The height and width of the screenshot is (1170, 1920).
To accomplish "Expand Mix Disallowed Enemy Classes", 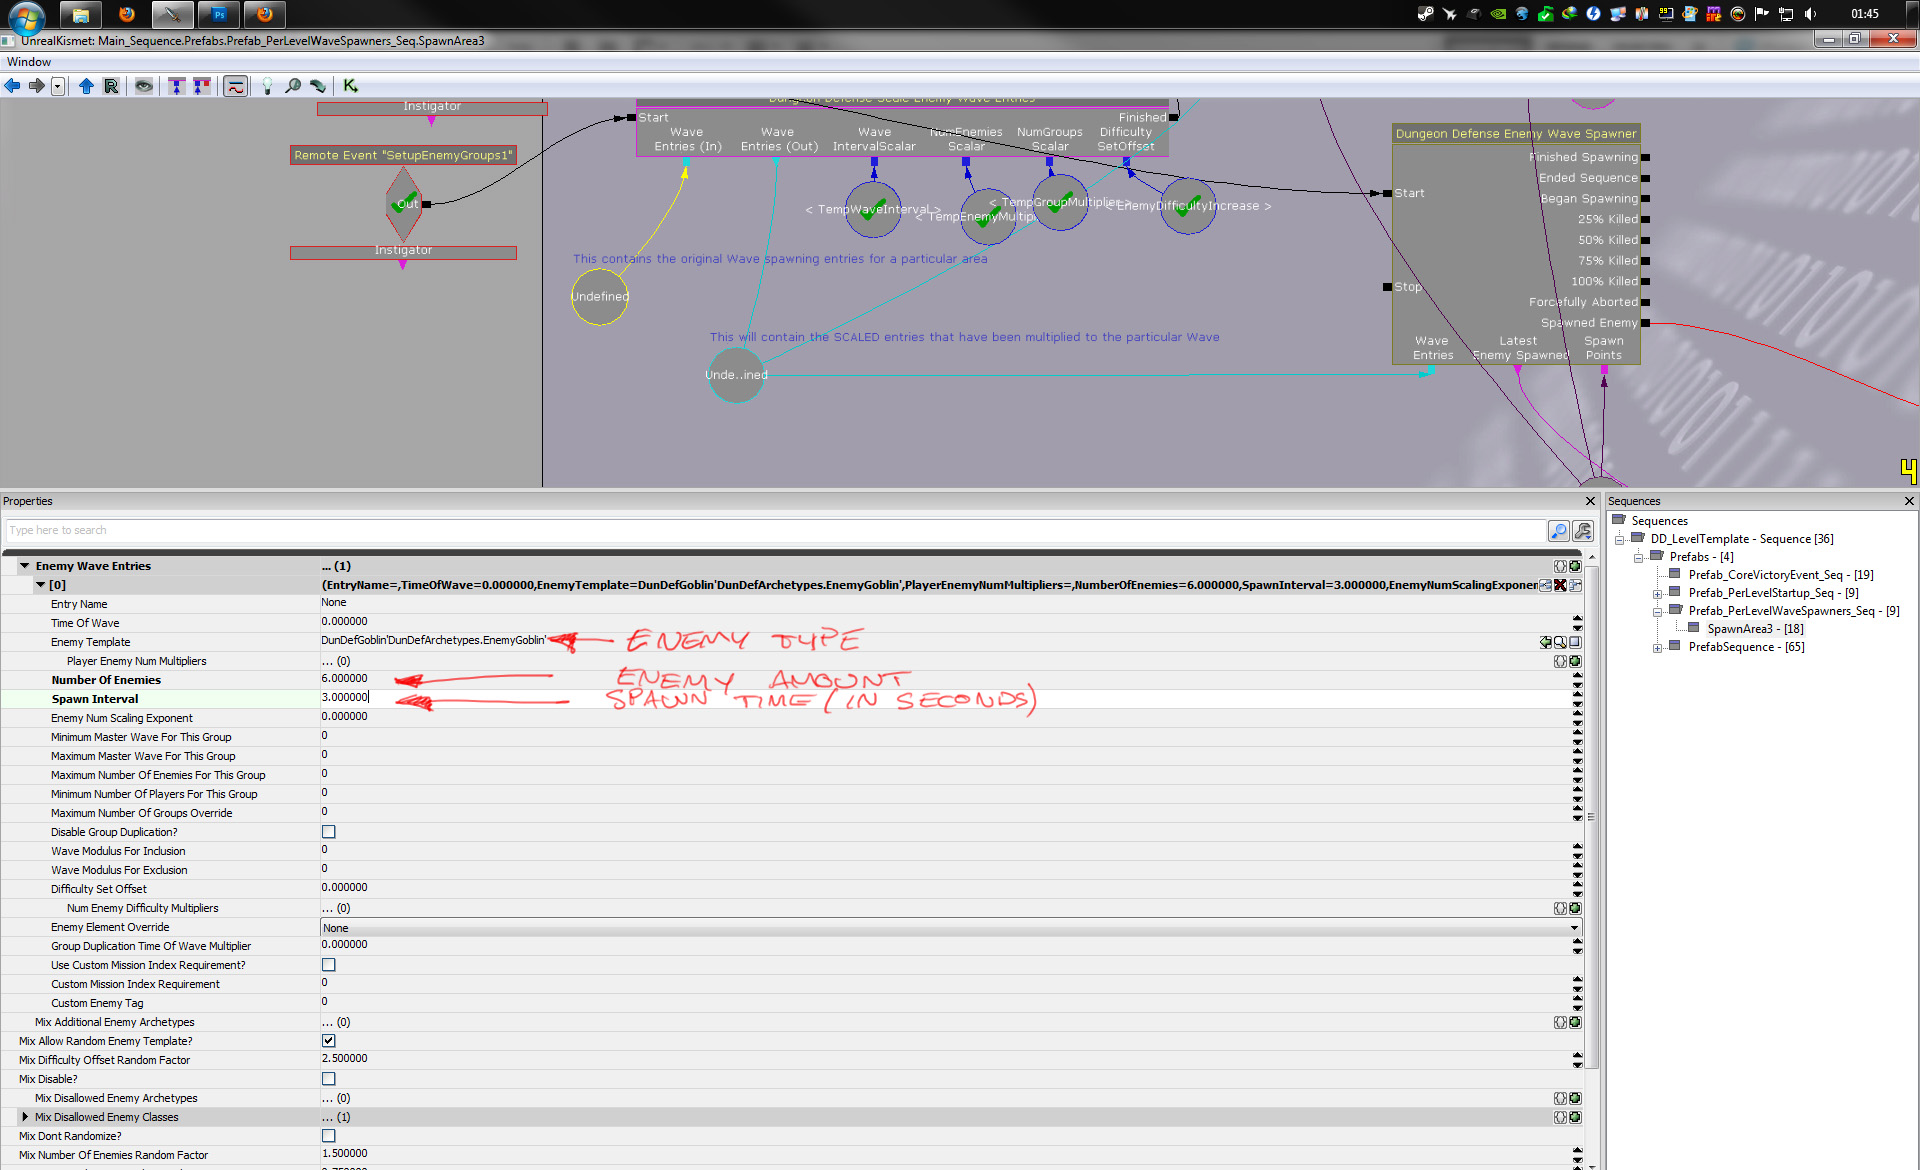I will pos(25,1117).
